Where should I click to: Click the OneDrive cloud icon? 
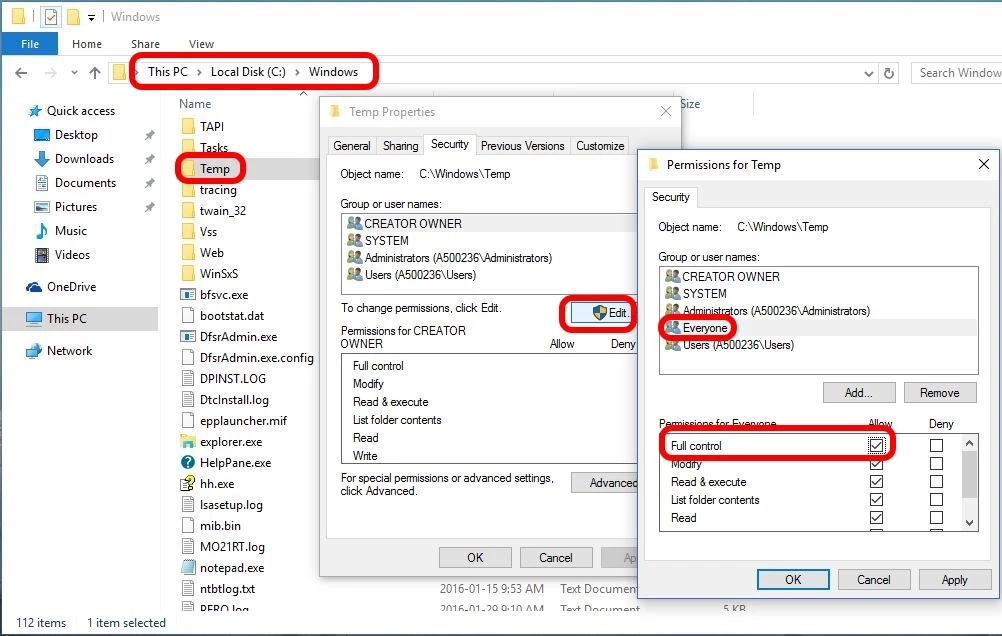tap(34, 287)
